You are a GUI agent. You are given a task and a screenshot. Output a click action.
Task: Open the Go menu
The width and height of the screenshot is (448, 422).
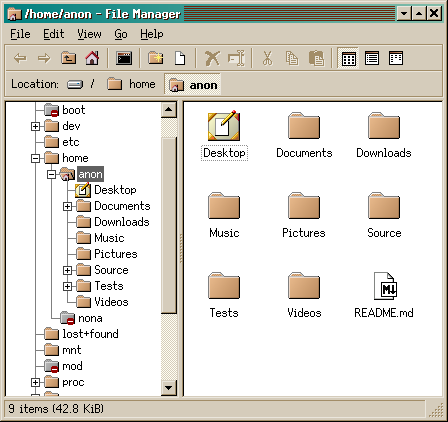click(x=121, y=34)
